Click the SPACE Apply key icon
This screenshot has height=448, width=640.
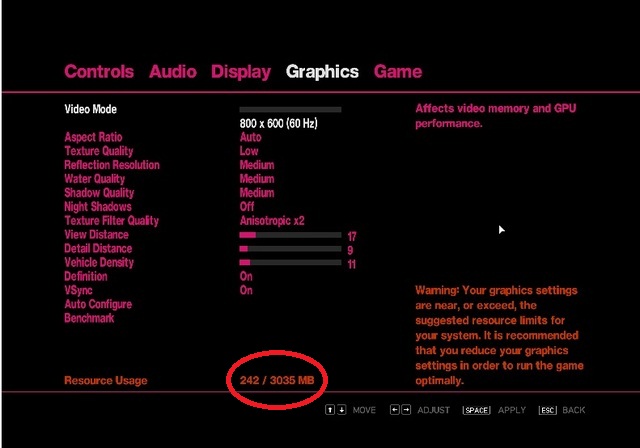[476, 410]
